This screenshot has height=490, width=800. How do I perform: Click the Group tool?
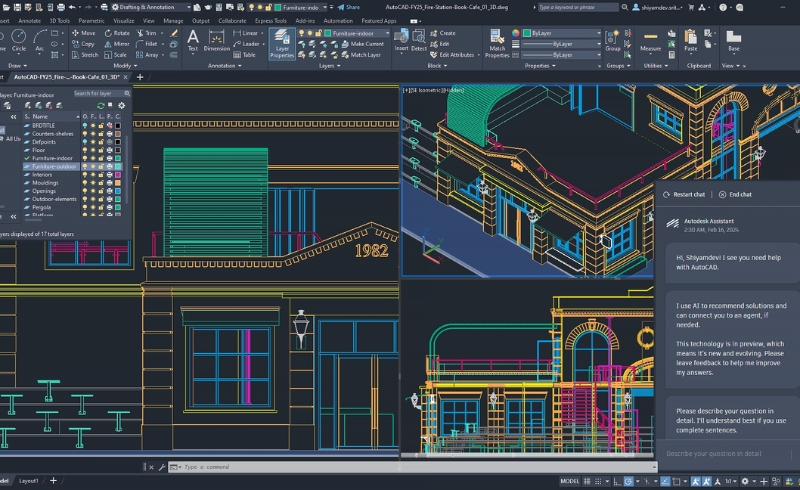click(x=613, y=41)
